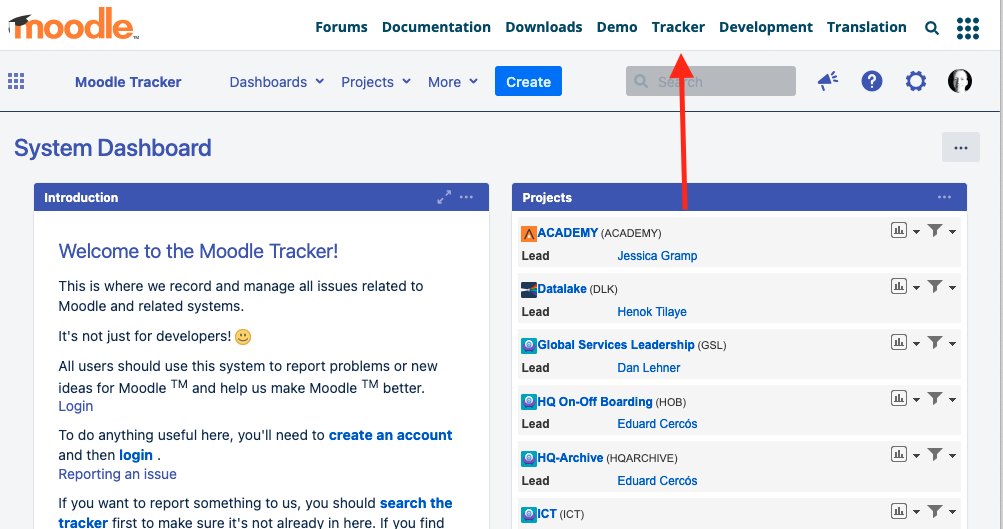The image size is (1003, 529).
Task: Open Projects gadget options menu
Action: click(x=944, y=197)
